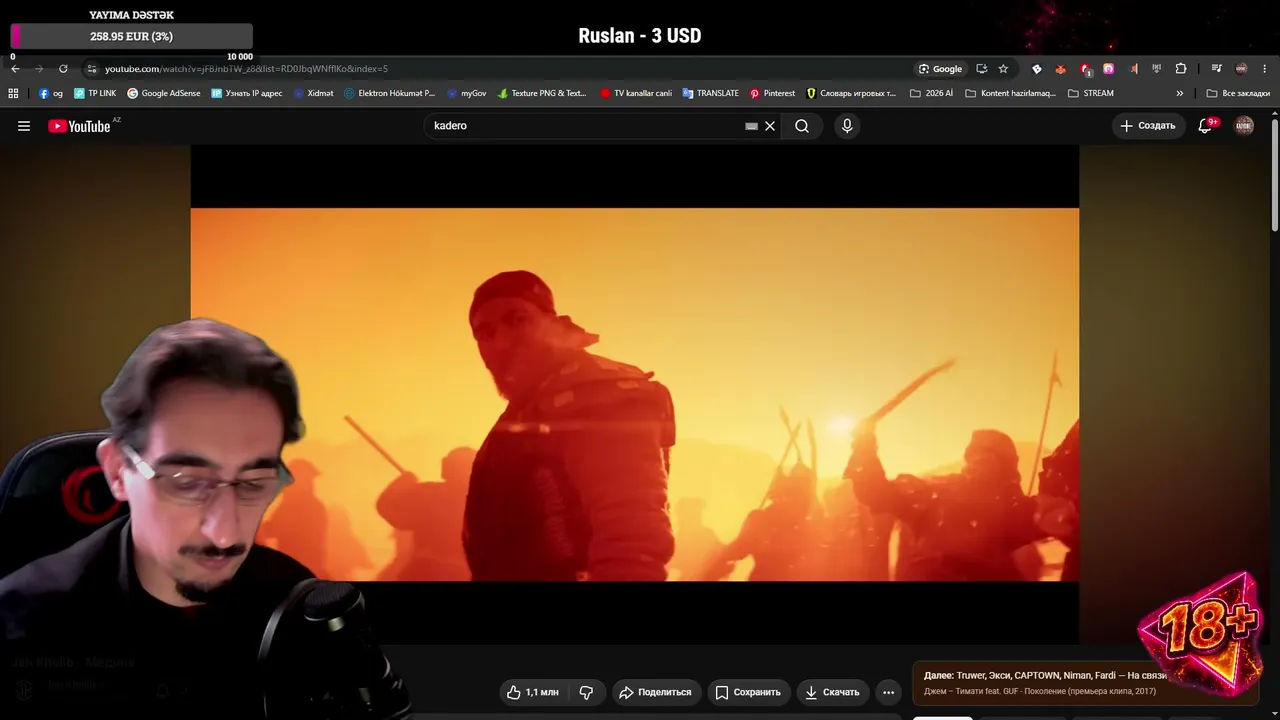
Task: Go to the YouTube home logo
Action: [80, 126]
